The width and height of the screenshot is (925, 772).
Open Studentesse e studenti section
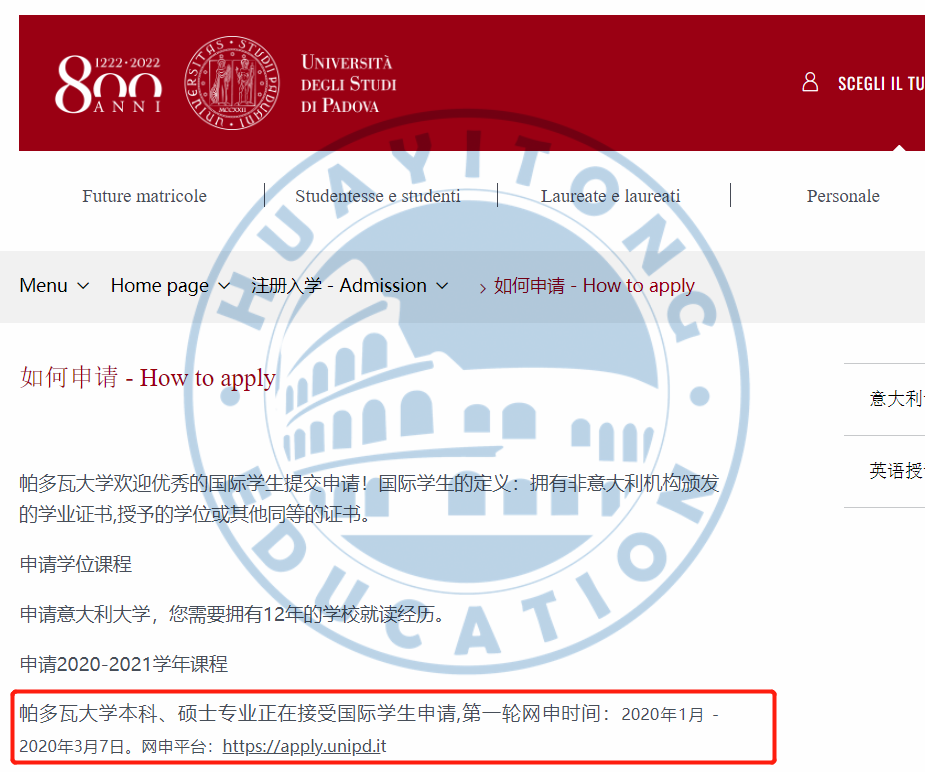click(x=378, y=196)
